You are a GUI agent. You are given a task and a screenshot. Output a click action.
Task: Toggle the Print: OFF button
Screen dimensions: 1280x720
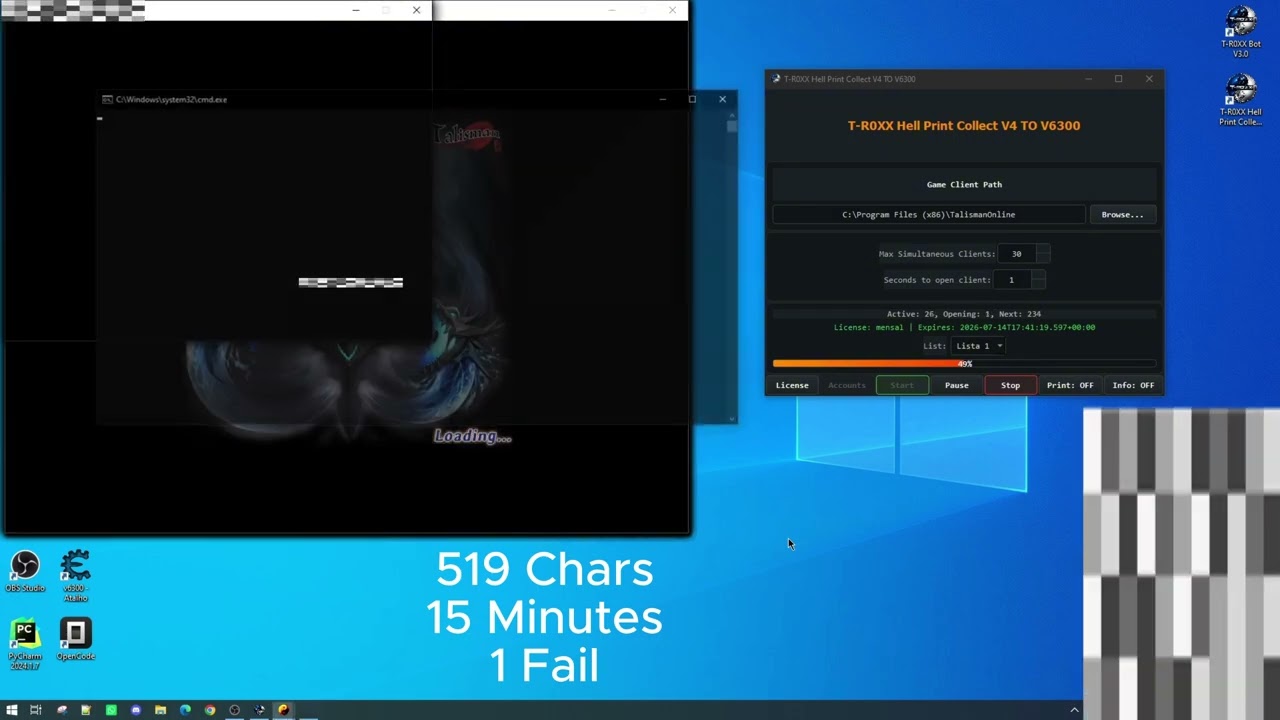pos(1070,385)
